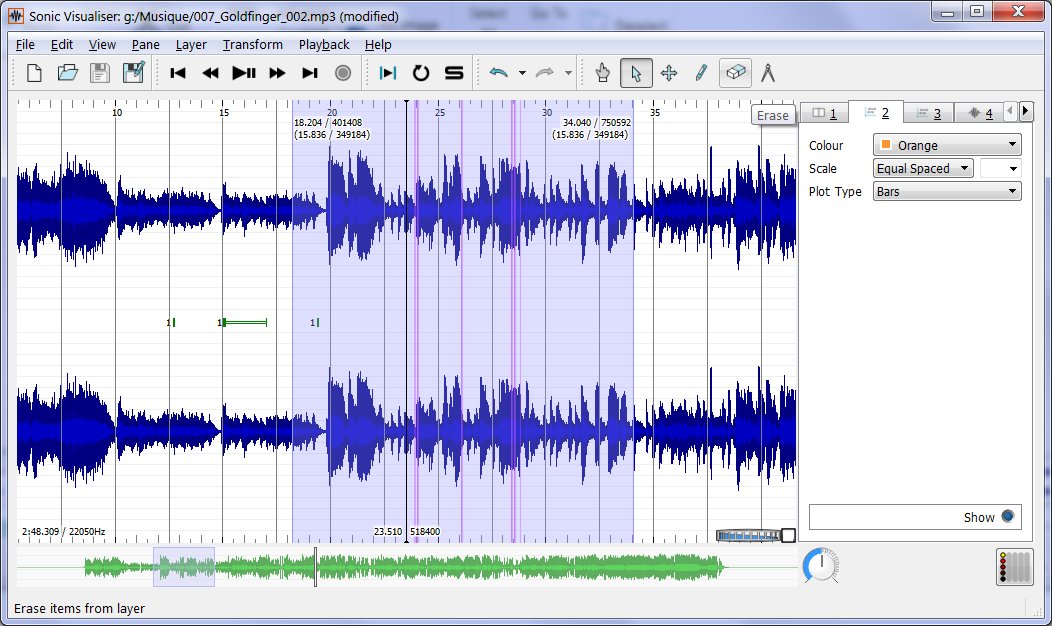This screenshot has width=1052, height=626.
Task: Select the Draw pencil tool
Action: 701,72
